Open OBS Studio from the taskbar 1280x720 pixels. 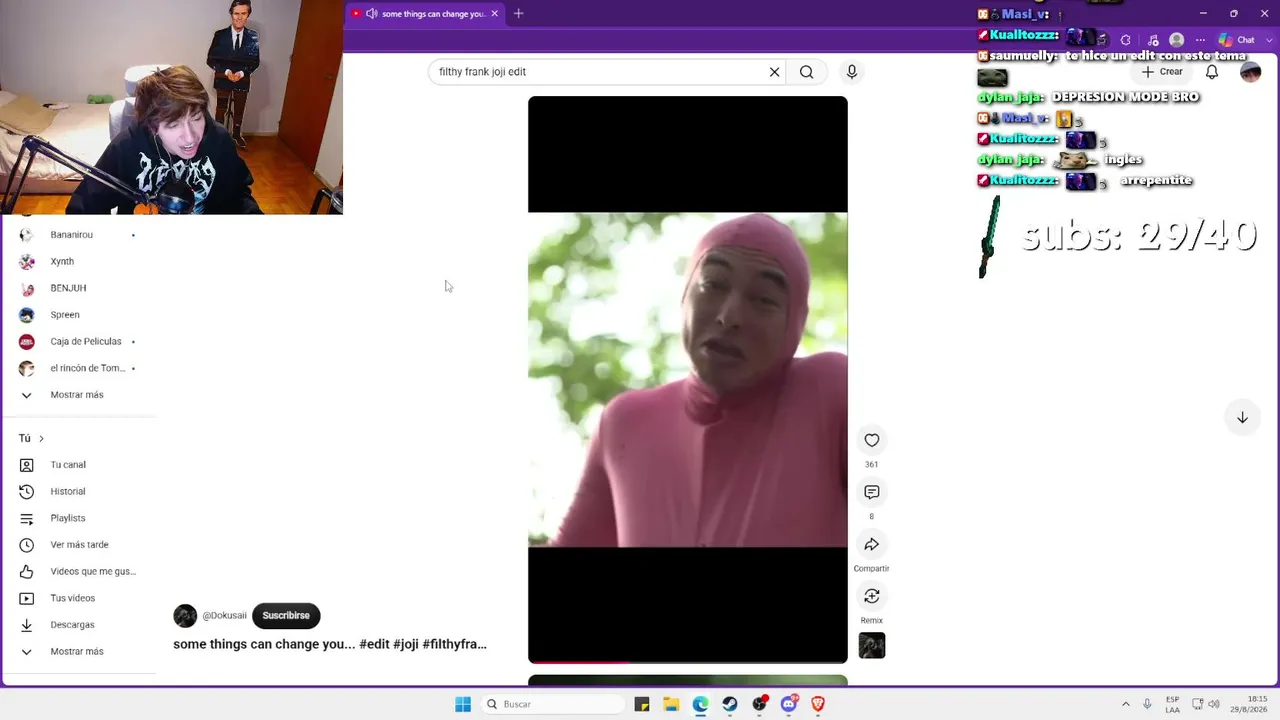tap(760, 704)
